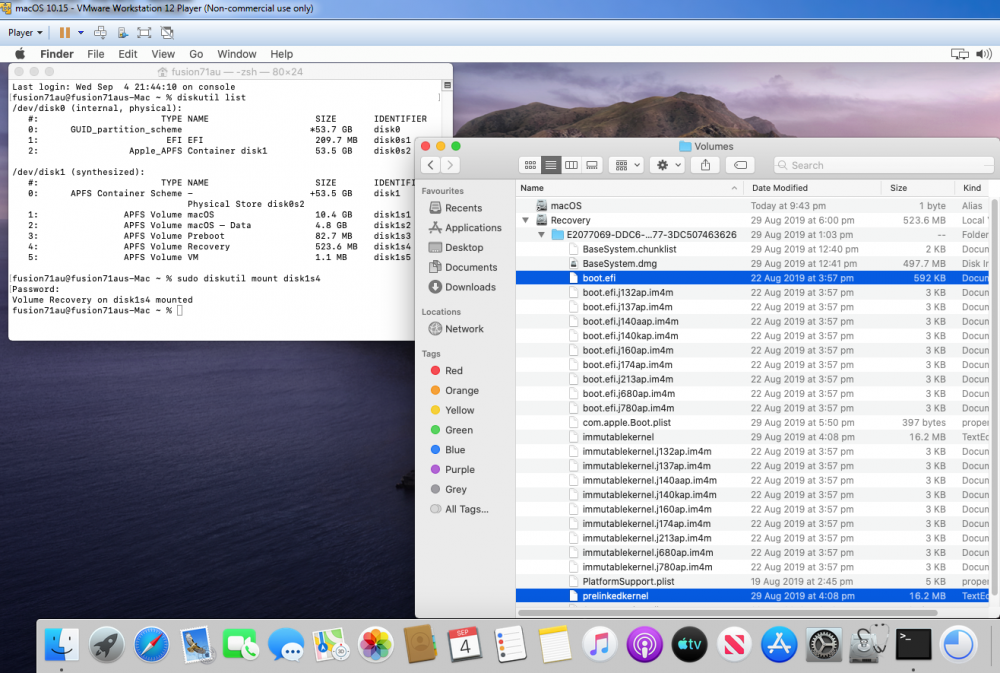Open Applications in the sidebar
The width and height of the screenshot is (1000, 673).
click(466, 228)
